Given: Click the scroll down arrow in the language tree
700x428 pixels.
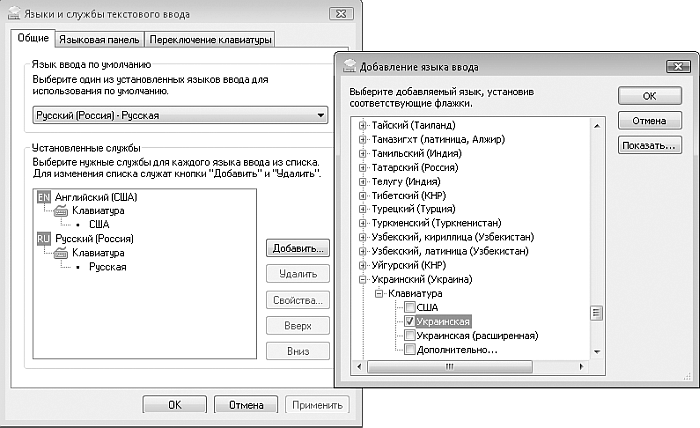Looking at the screenshot, I should point(596,352).
